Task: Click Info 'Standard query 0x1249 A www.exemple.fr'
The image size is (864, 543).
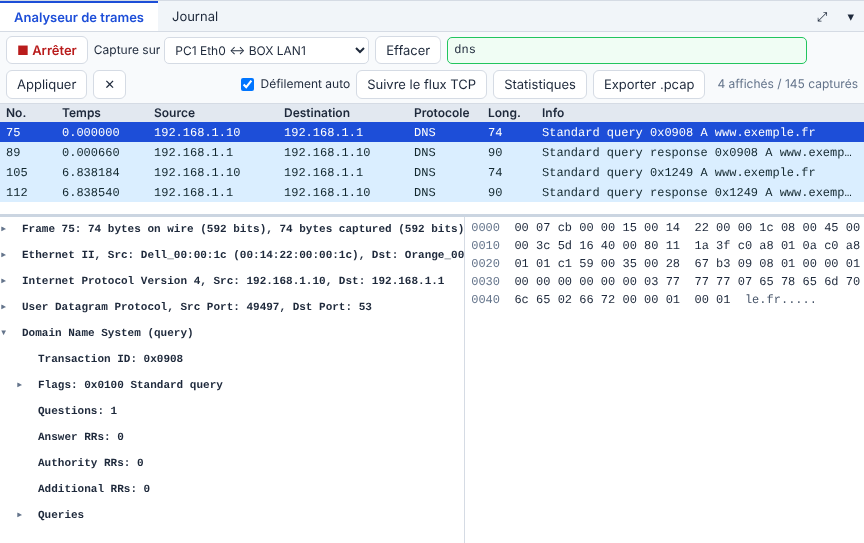Action: click(x=678, y=172)
